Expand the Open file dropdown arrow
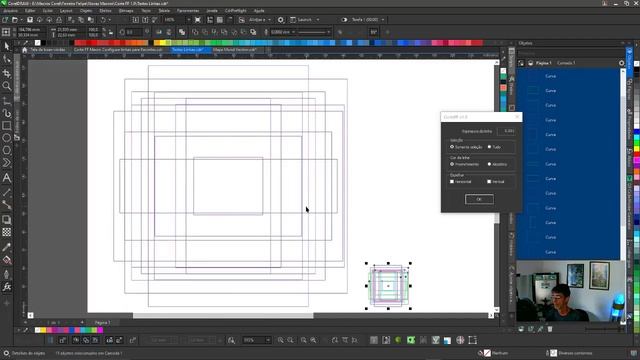The height and width of the screenshot is (360, 640). 21,20
